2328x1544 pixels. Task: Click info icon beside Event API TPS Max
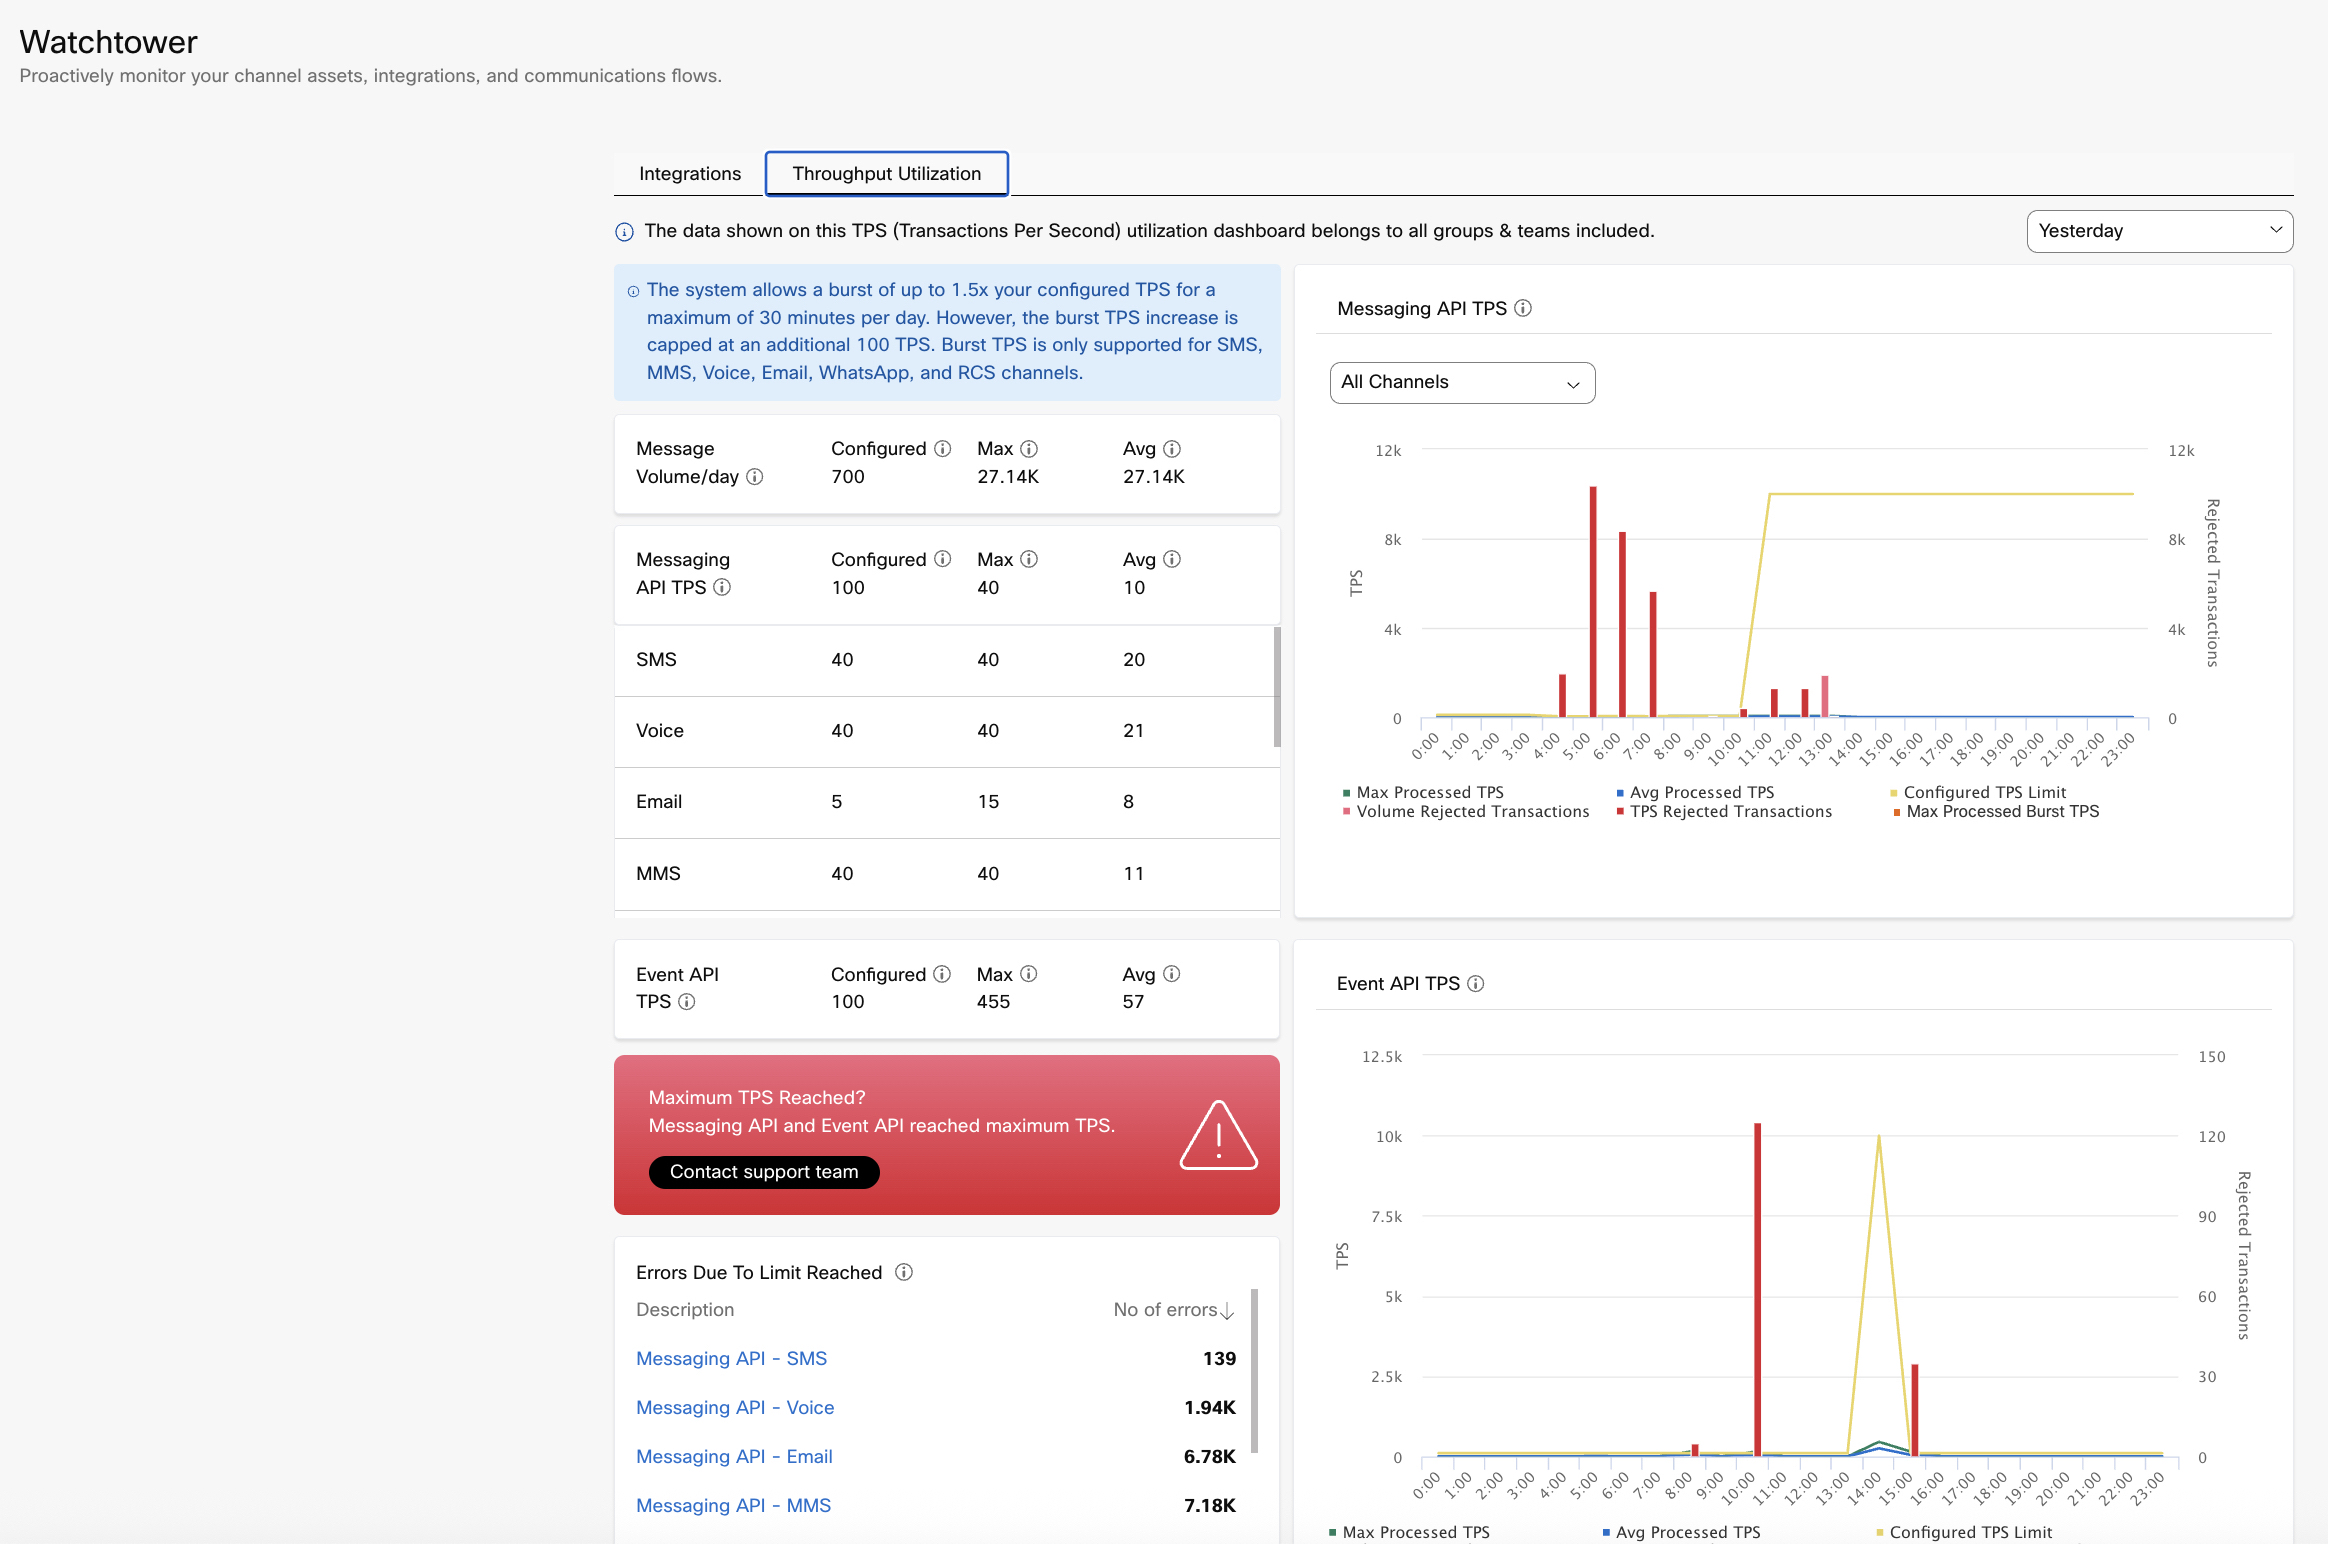1029,974
